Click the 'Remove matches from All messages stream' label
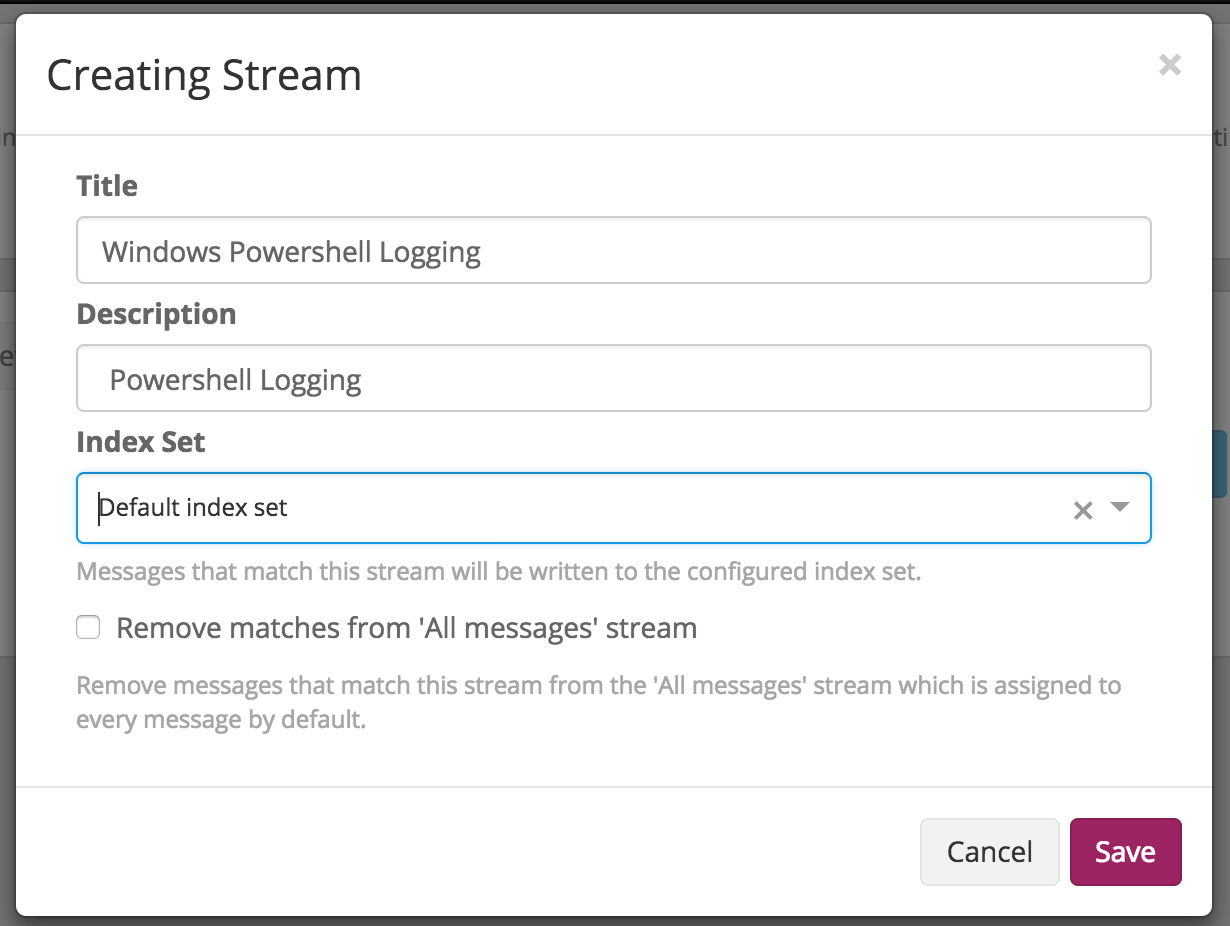 tap(406, 628)
